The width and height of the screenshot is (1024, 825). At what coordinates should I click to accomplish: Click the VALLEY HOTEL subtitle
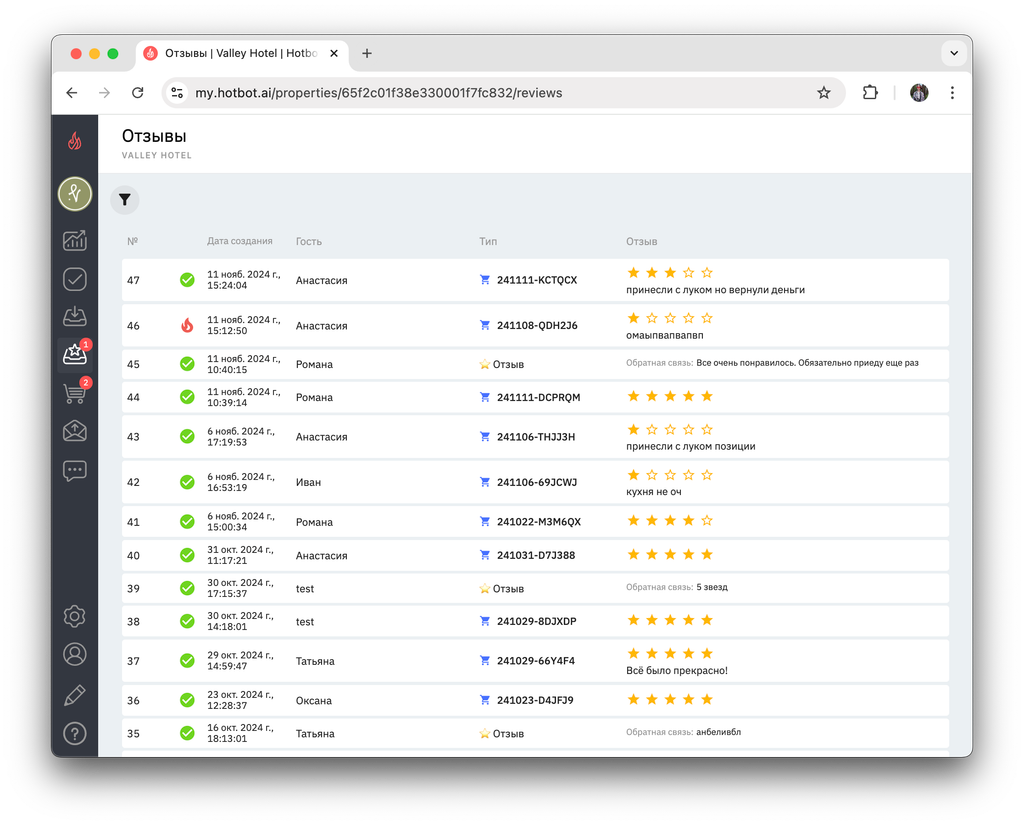[157, 155]
